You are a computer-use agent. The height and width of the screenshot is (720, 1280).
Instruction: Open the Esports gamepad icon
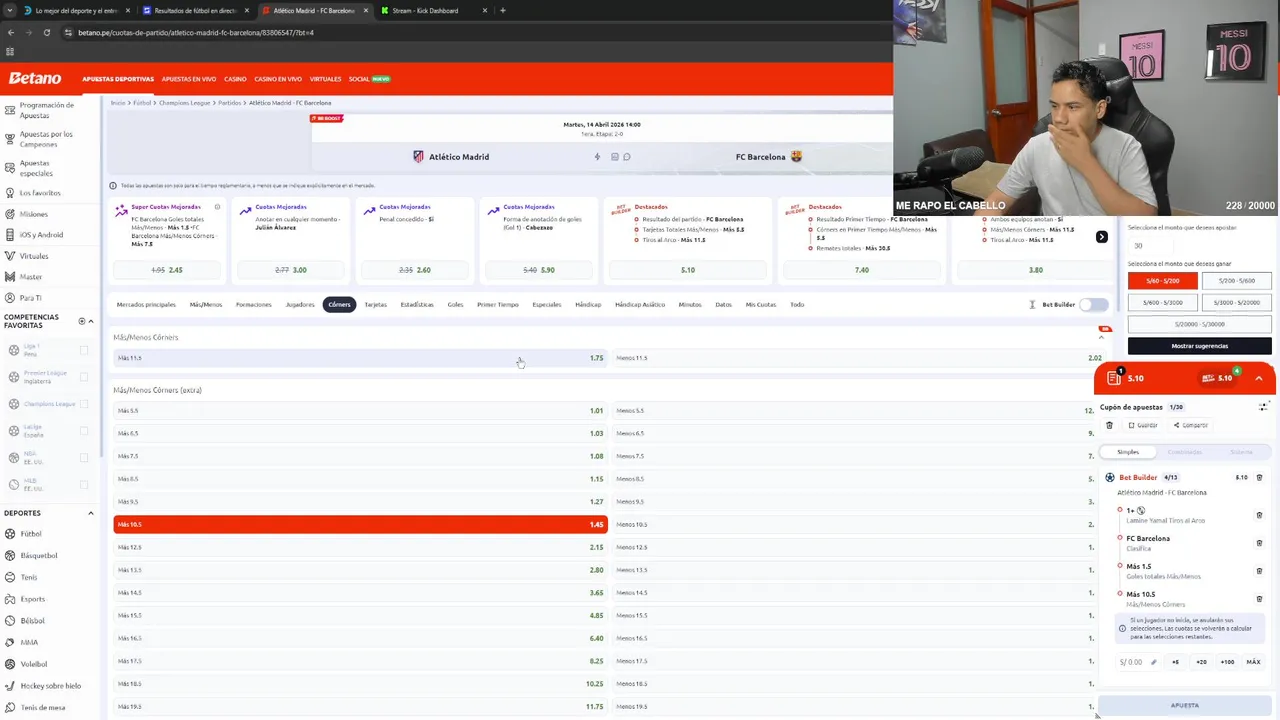10,599
